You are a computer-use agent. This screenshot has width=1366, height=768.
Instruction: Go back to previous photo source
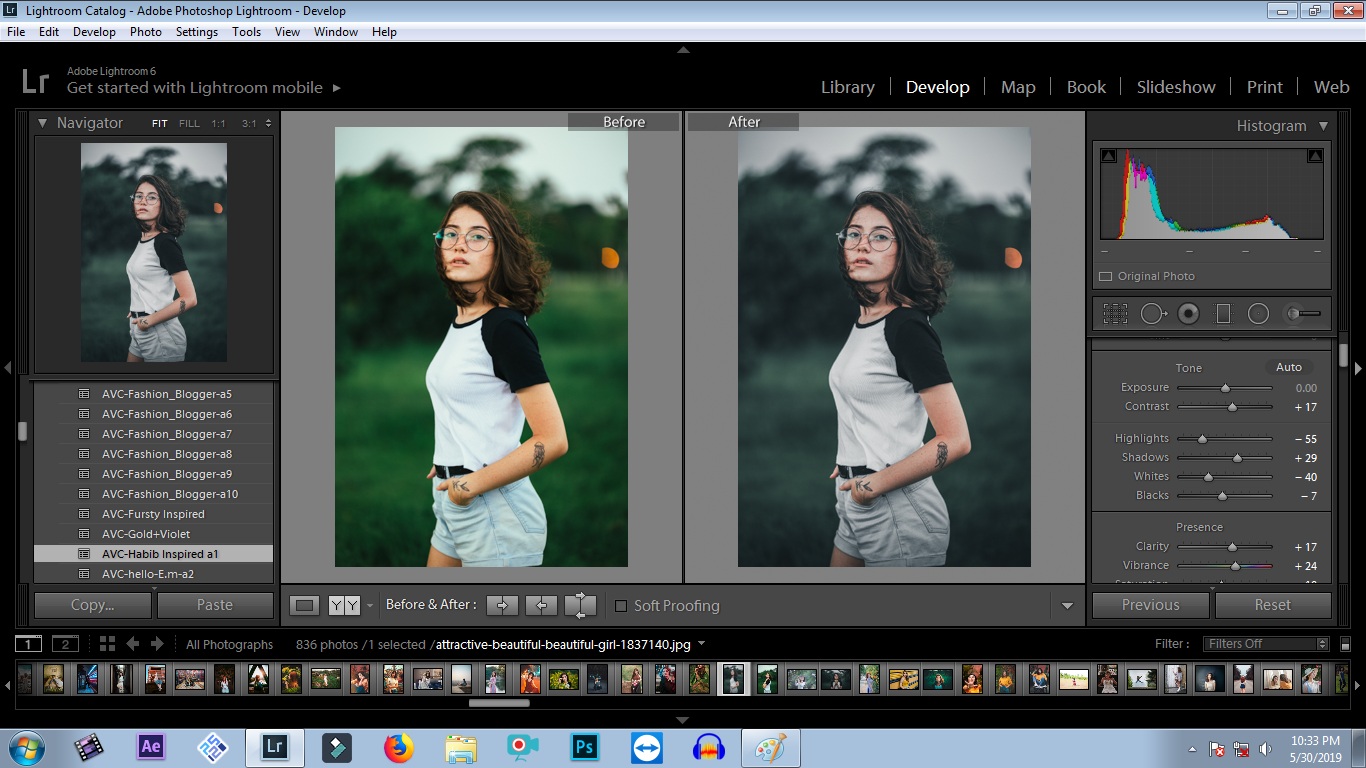(x=132, y=644)
